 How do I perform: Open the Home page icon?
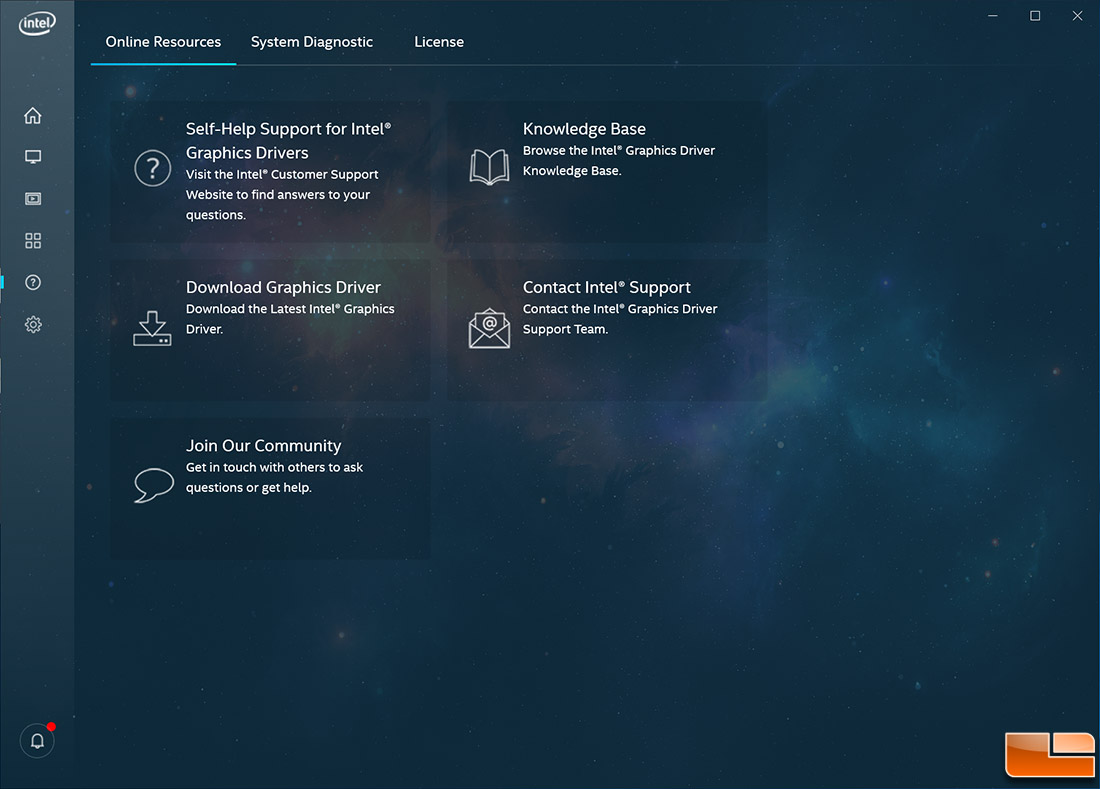[33, 115]
